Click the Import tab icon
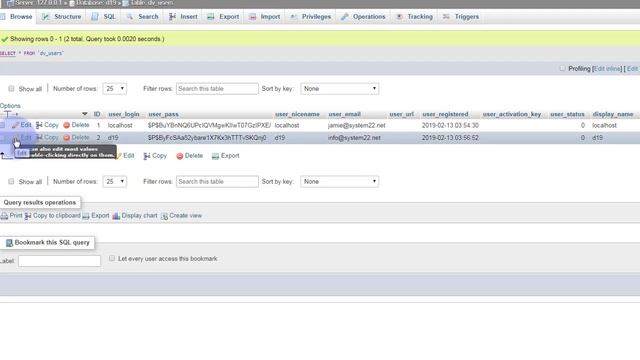Image resolution: width=640 pixels, height=360 pixels. (x=253, y=17)
